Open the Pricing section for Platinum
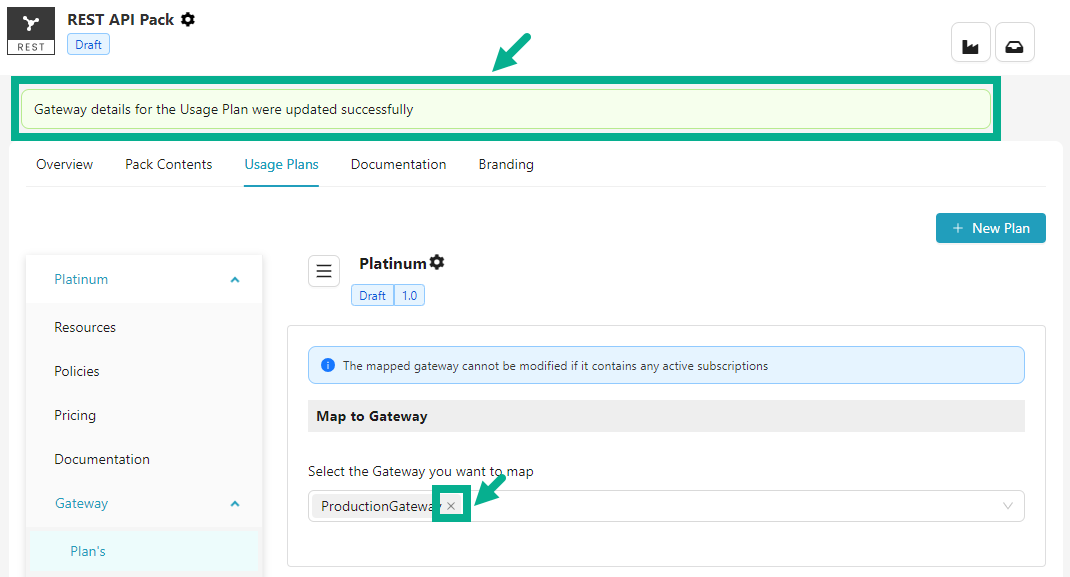The width and height of the screenshot is (1070, 577). 77,415
